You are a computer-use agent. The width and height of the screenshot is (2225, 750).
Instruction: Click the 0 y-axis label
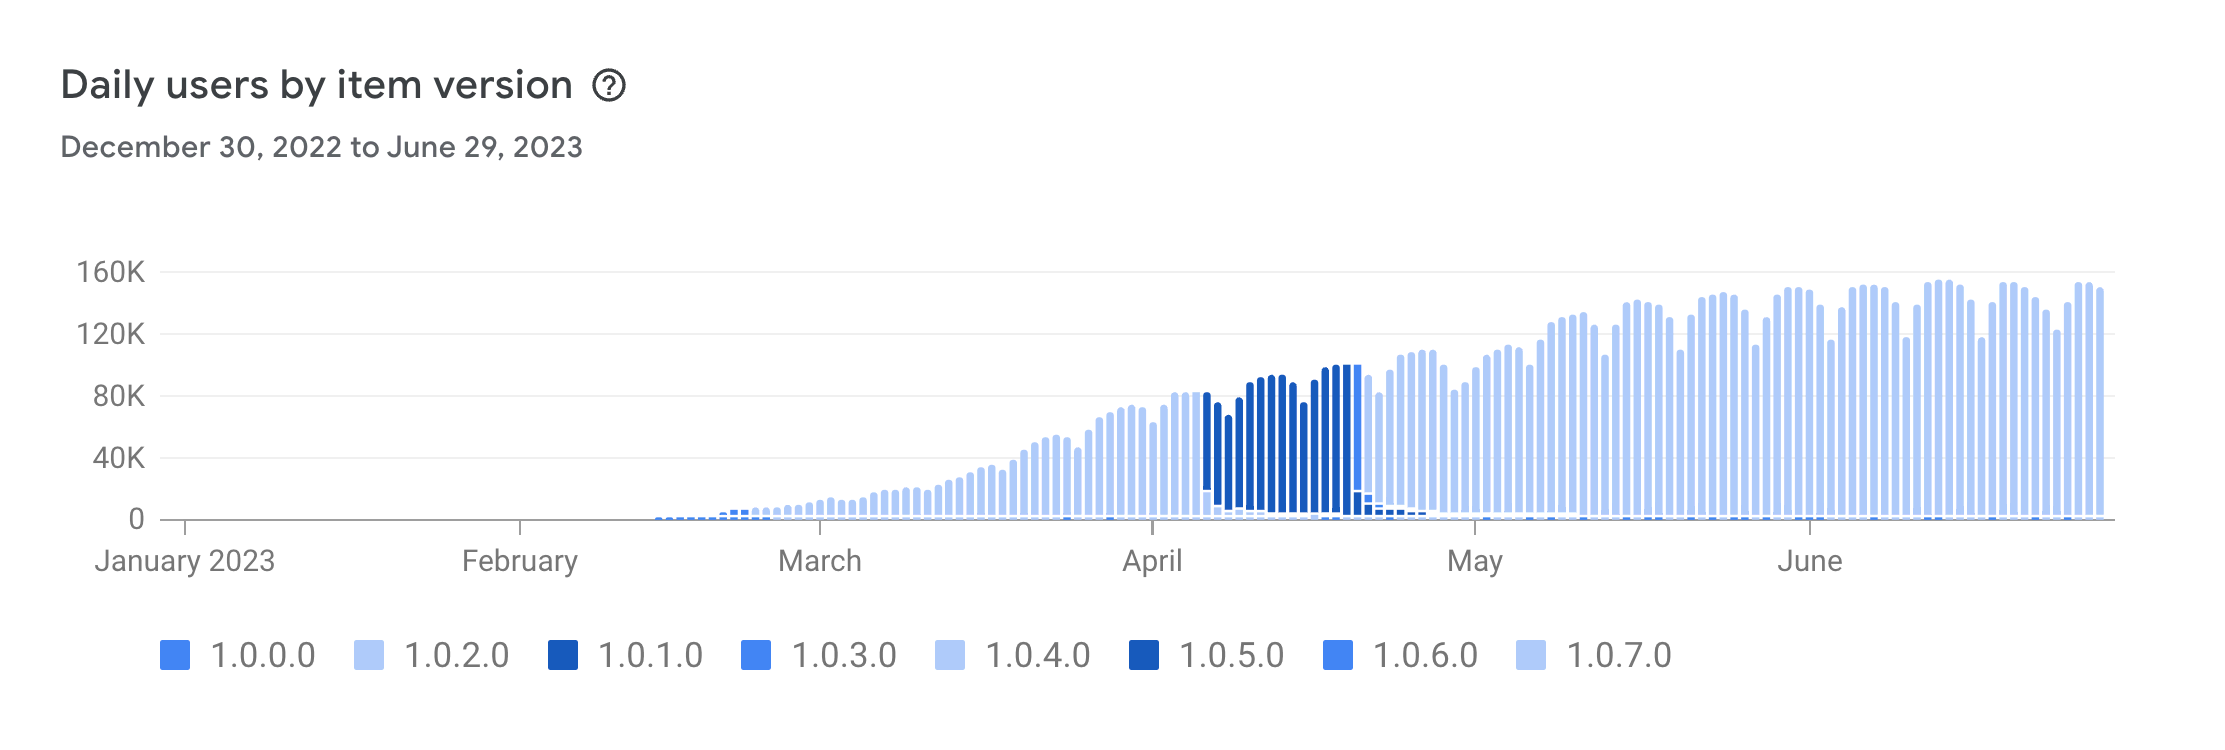[x=136, y=519]
